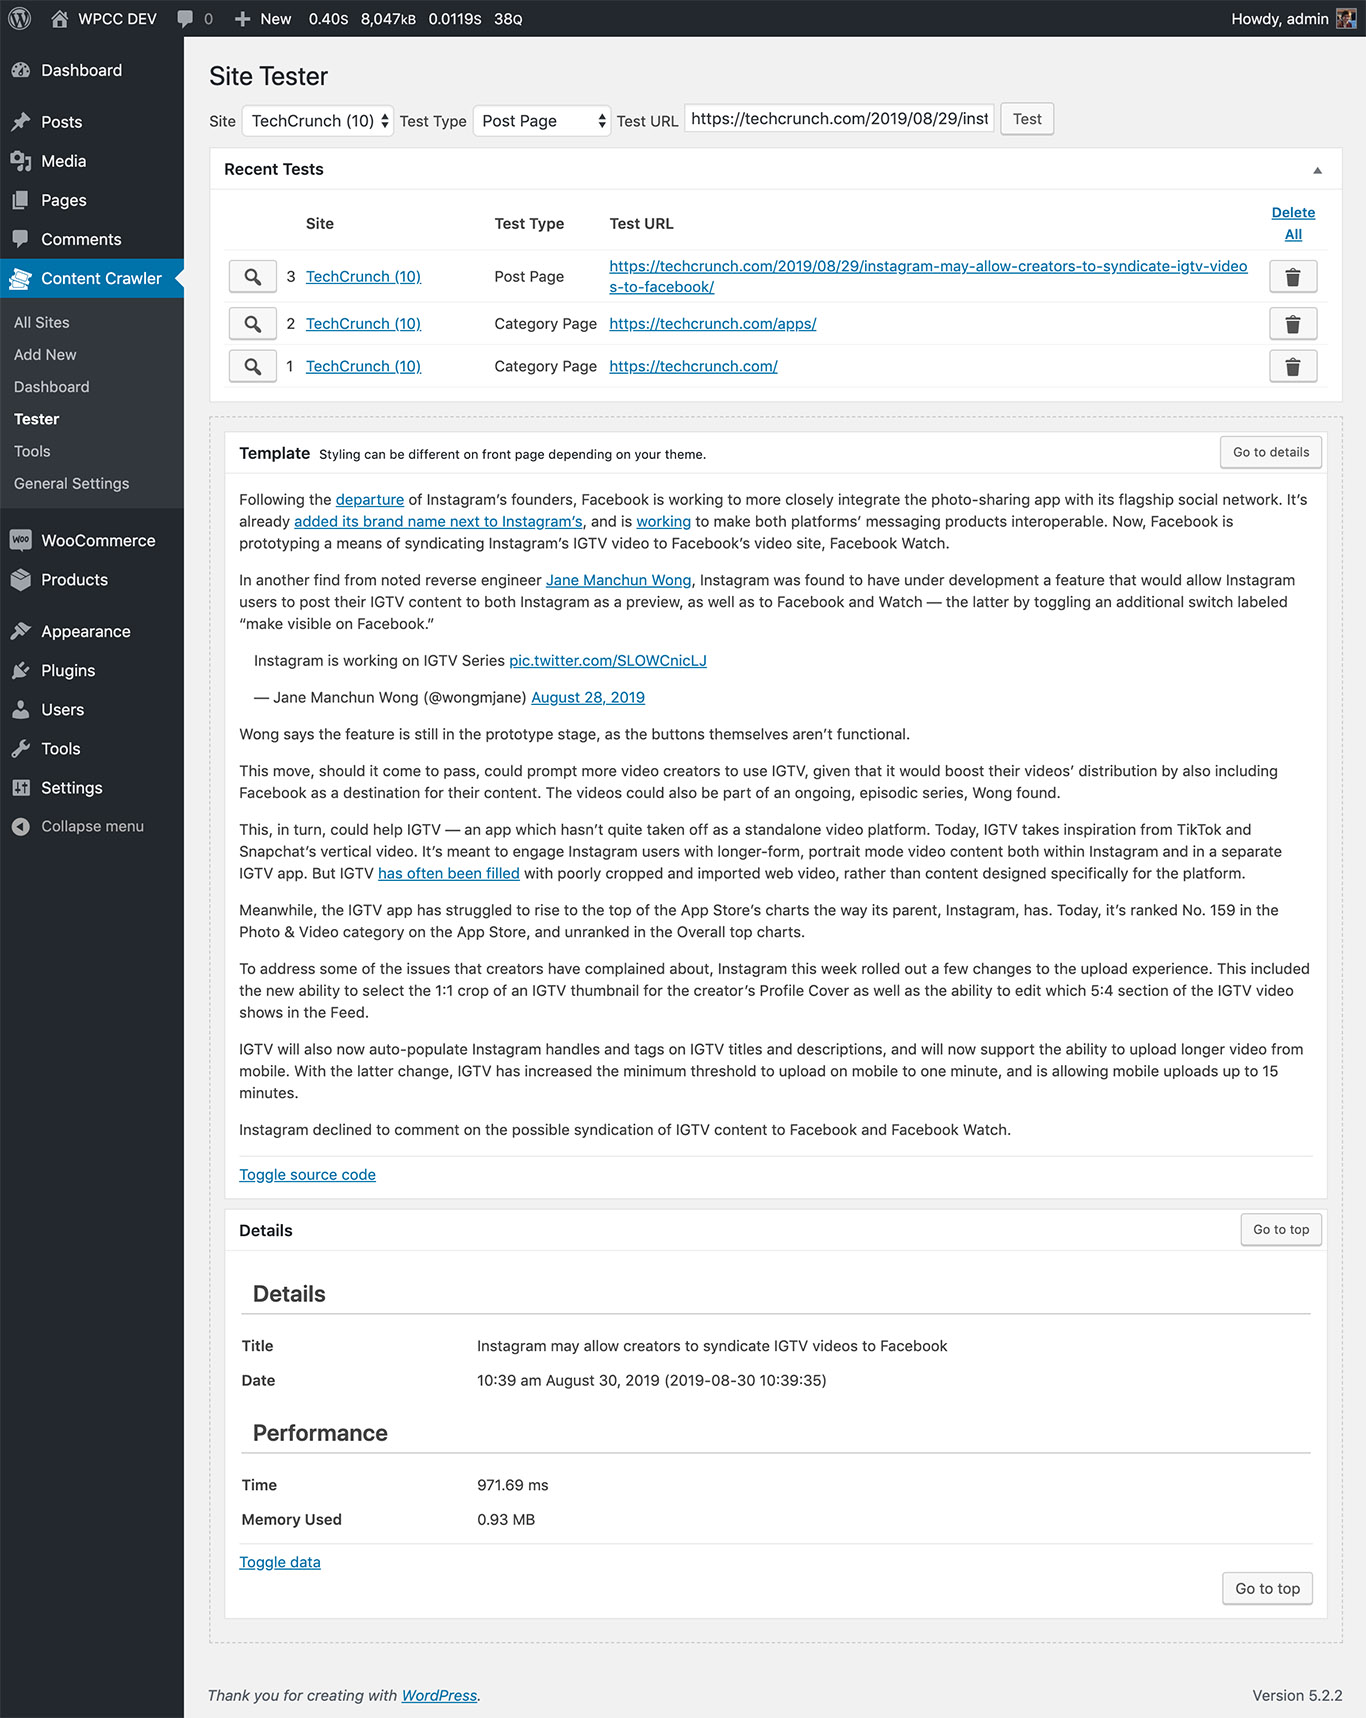This screenshot has width=1366, height=1718.
Task: Open the Site dropdown showing TechCrunch (10)
Action: tap(318, 120)
